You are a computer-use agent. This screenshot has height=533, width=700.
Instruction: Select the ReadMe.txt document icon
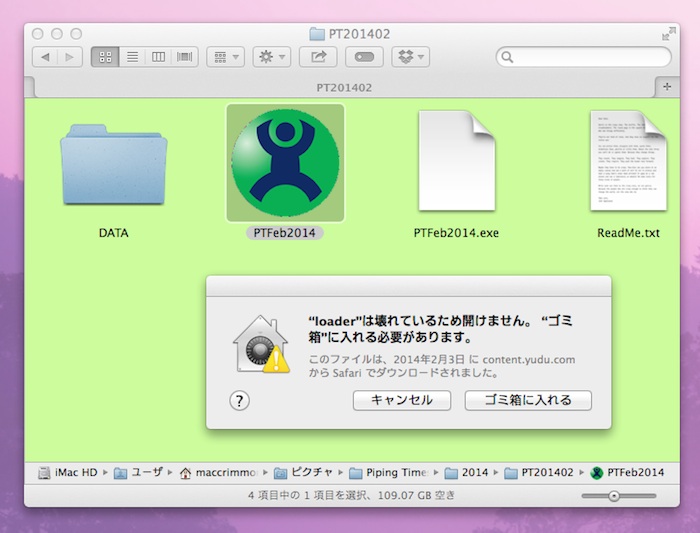pyautogui.click(x=627, y=161)
